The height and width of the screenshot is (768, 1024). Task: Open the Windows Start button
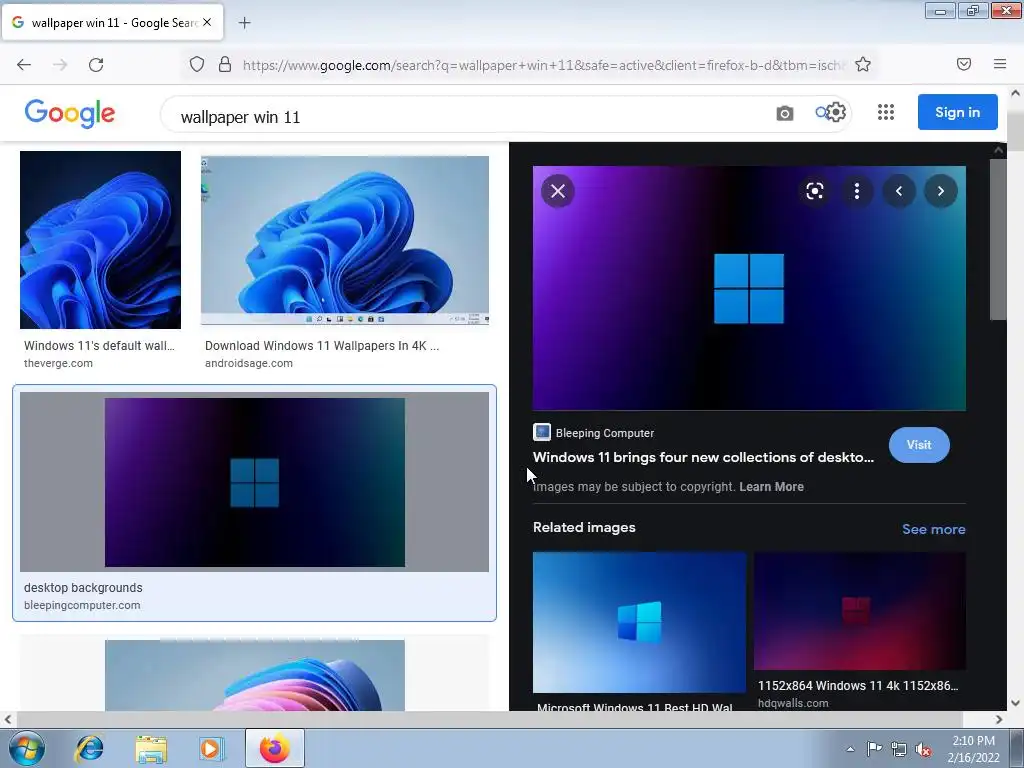click(26, 748)
